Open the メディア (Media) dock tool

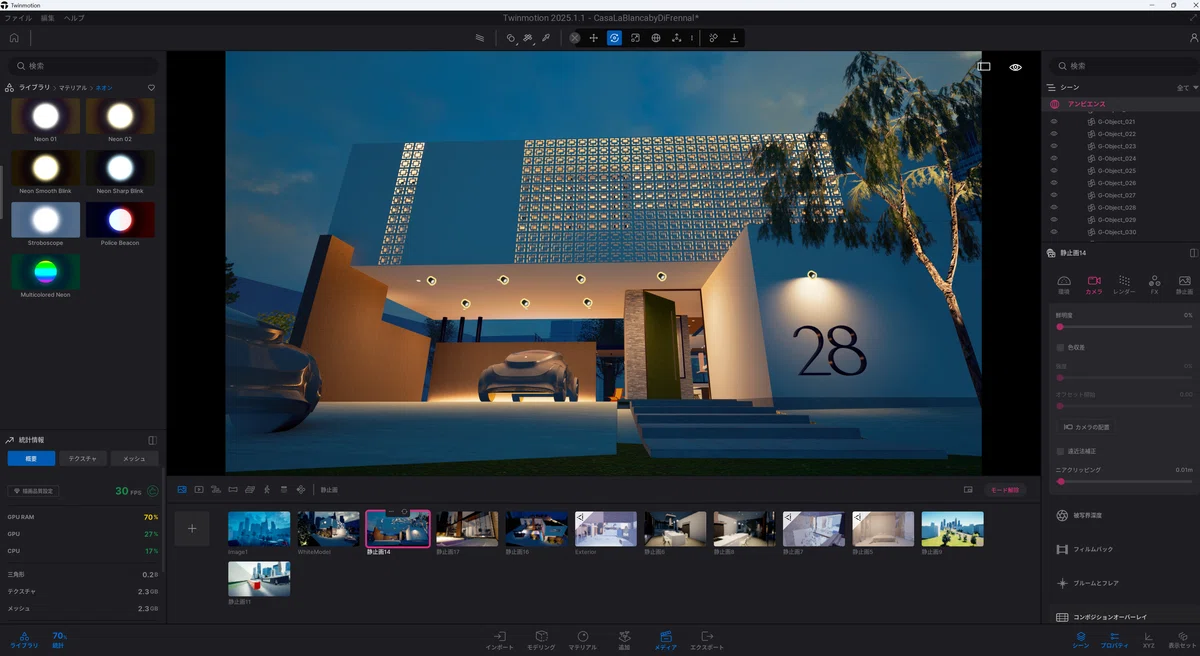[x=666, y=640]
